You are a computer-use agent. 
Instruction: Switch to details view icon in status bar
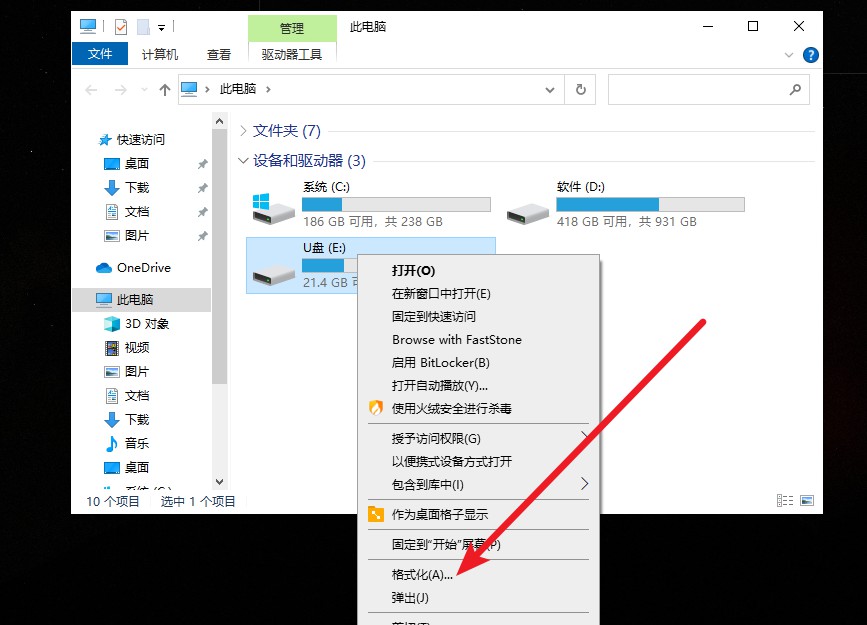[x=785, y=501]
